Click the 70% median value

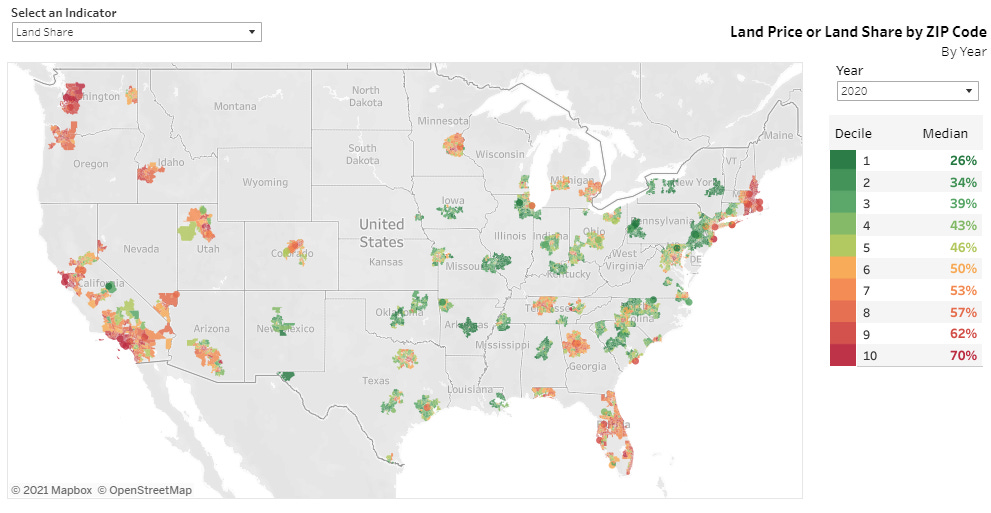963,356
